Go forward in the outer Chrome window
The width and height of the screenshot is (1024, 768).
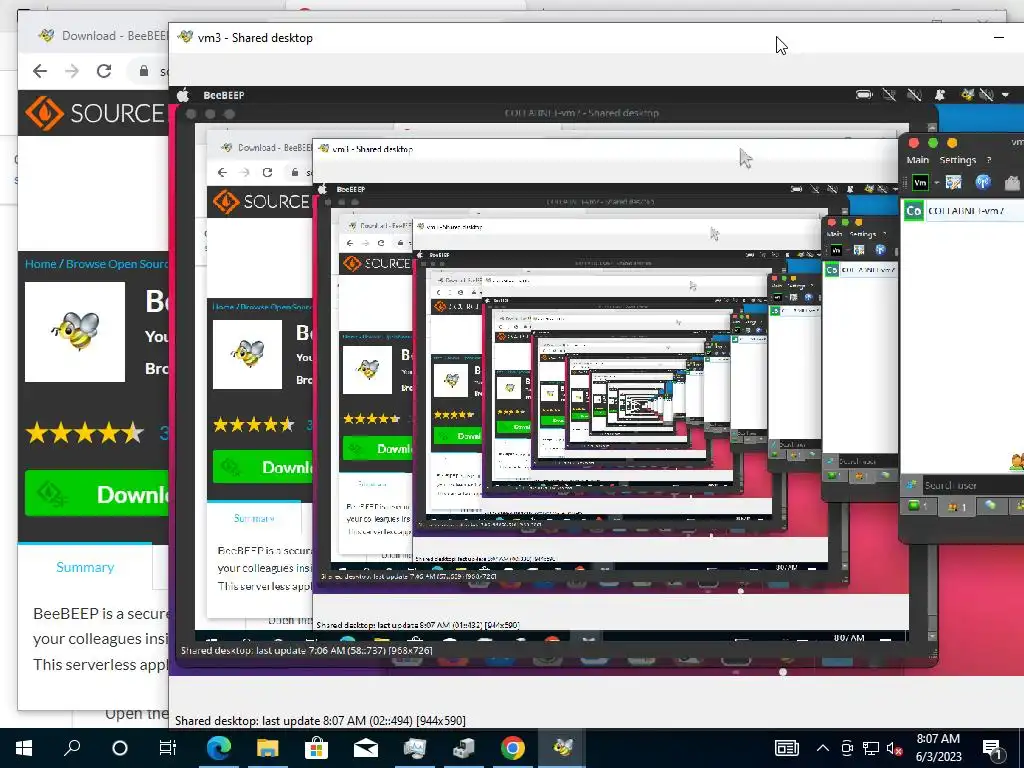[72, 71]
